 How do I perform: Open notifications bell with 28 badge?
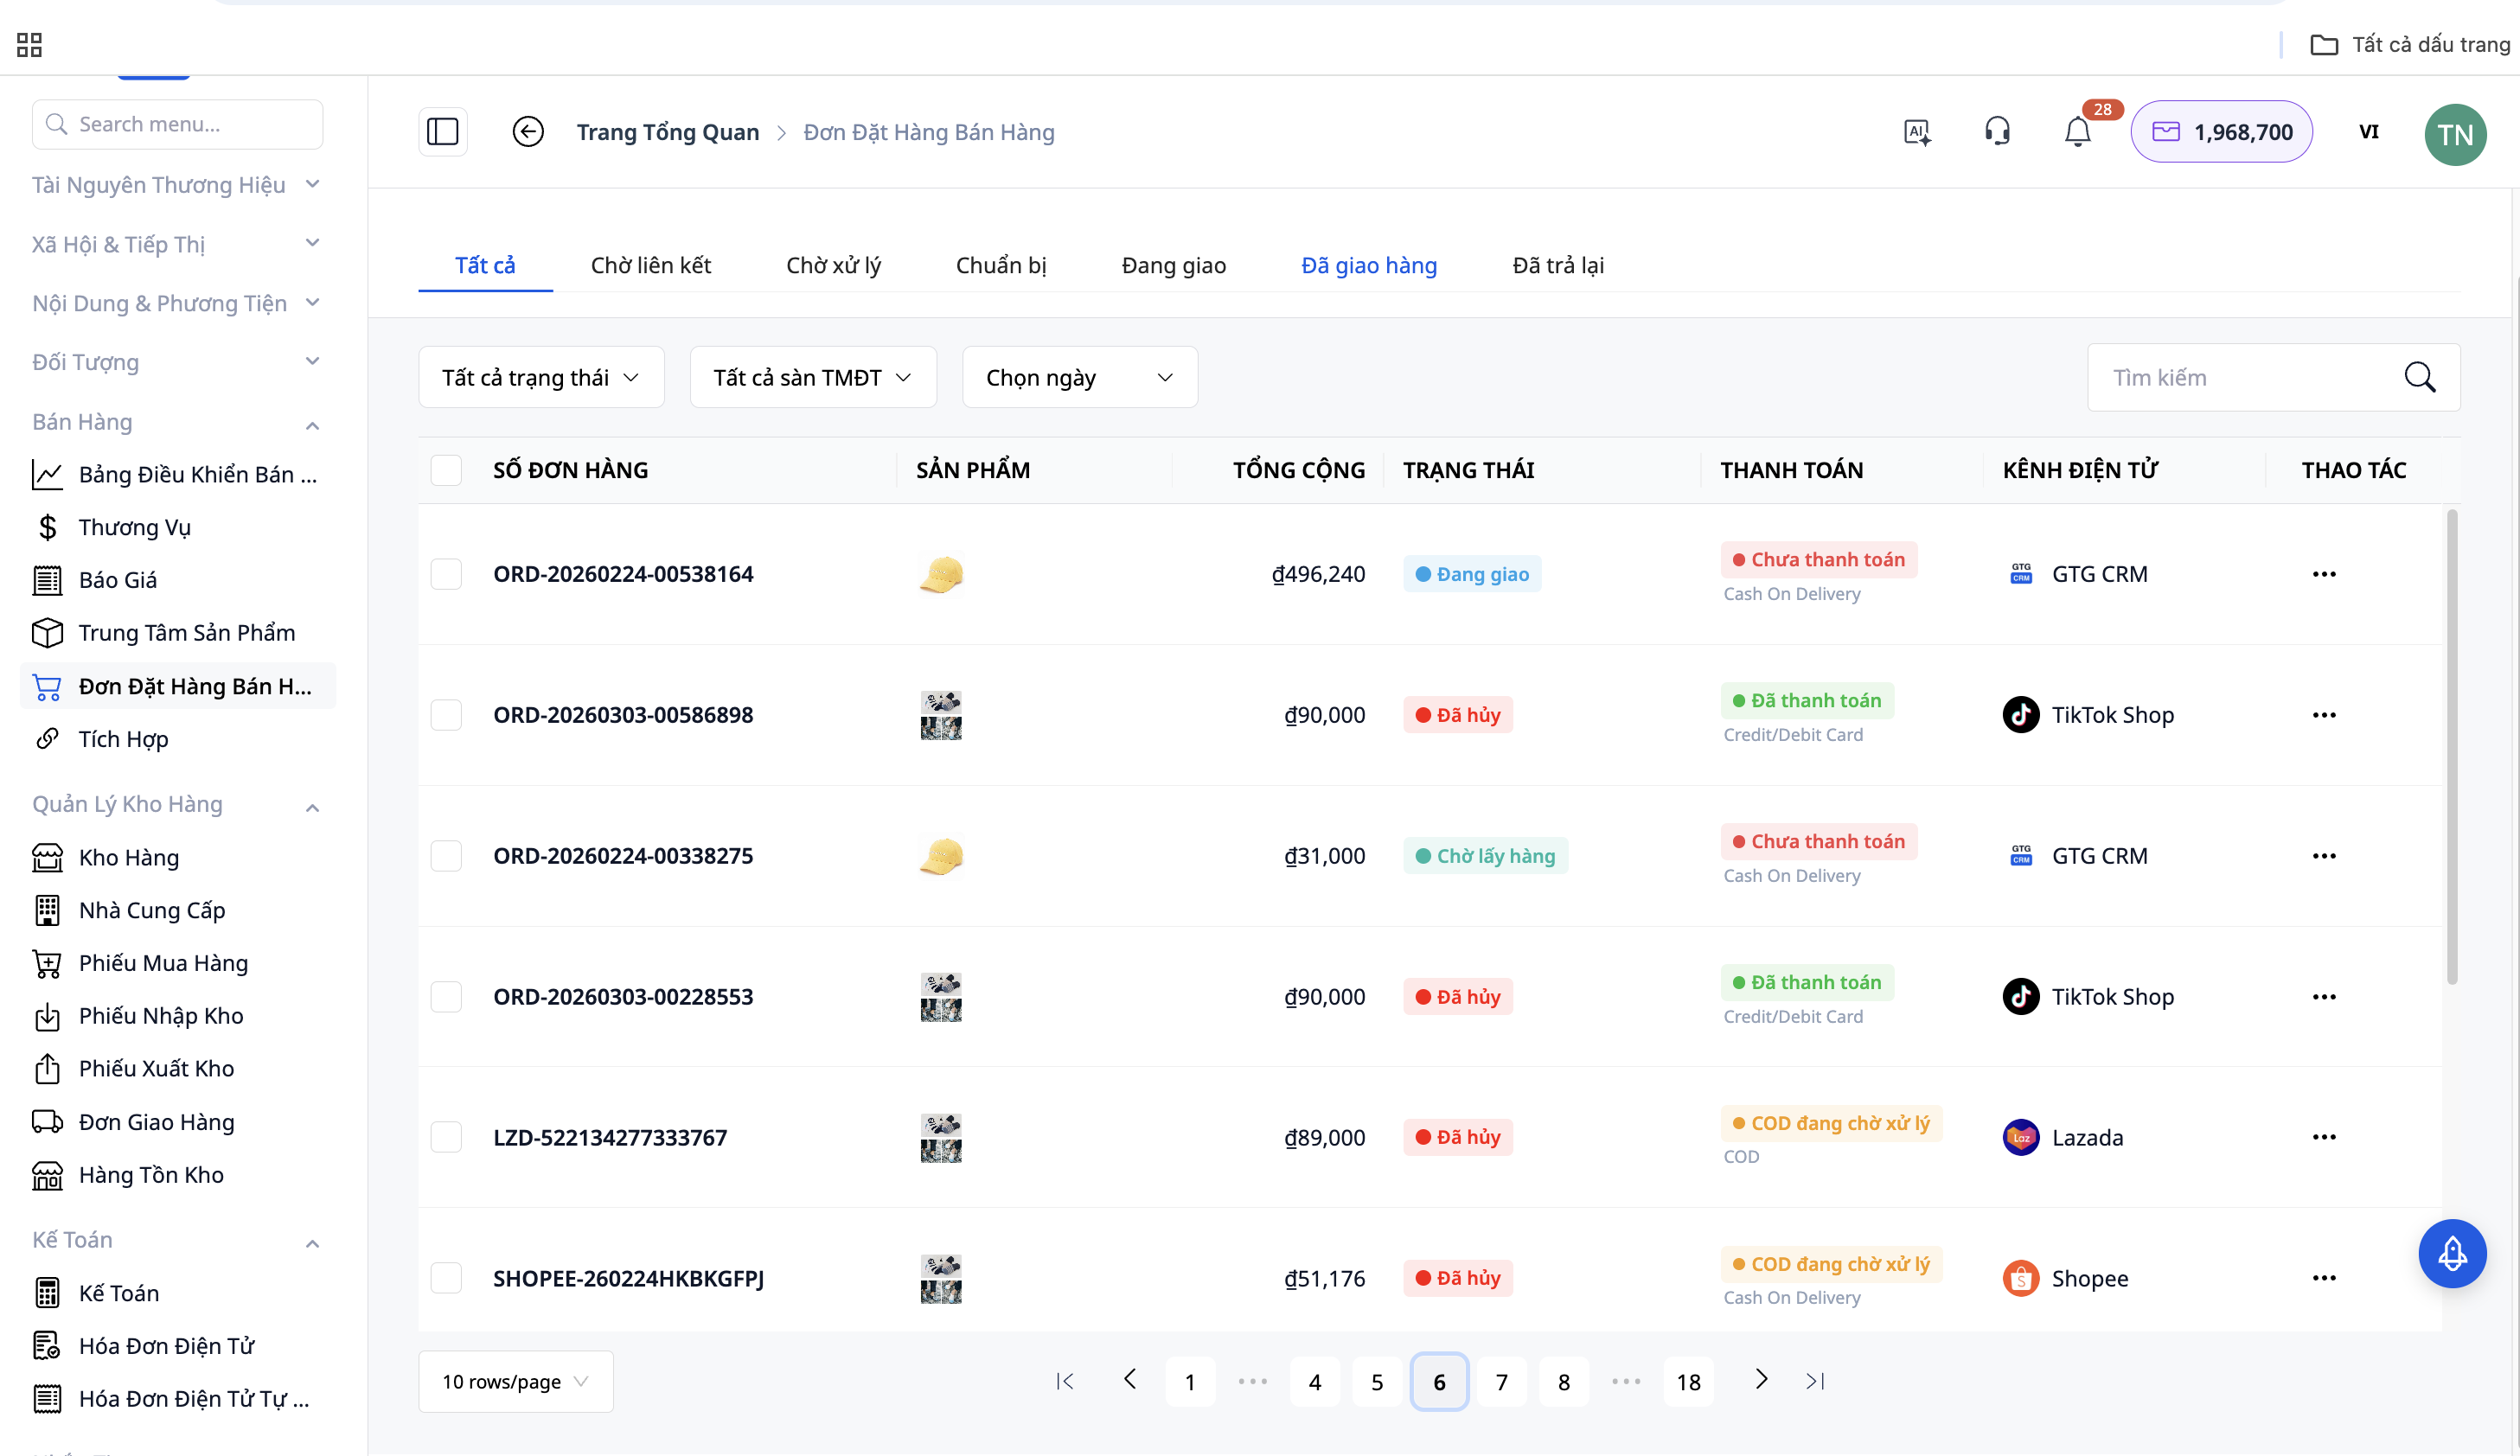tap(2077, 132)
